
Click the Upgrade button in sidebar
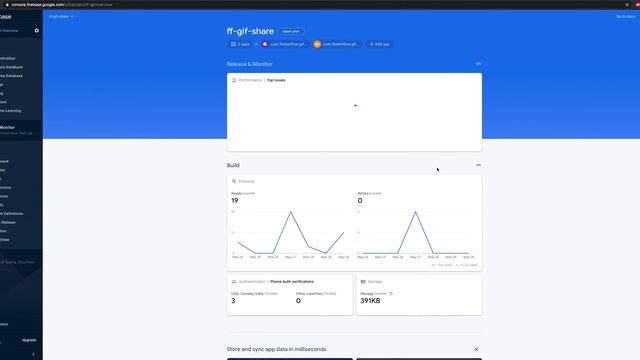coord(29,340)
